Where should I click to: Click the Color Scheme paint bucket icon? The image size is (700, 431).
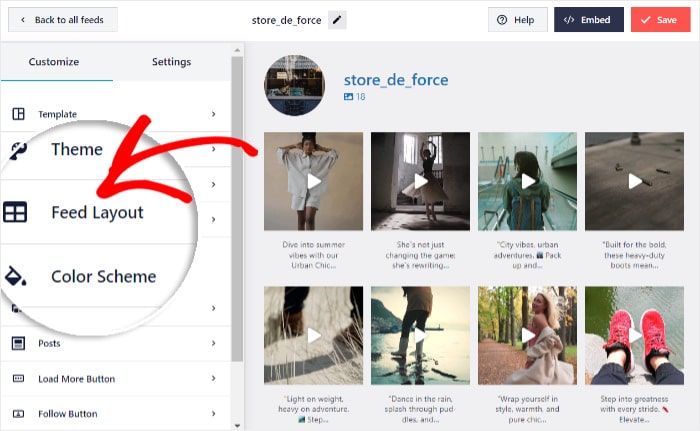[x=16, y=276]
